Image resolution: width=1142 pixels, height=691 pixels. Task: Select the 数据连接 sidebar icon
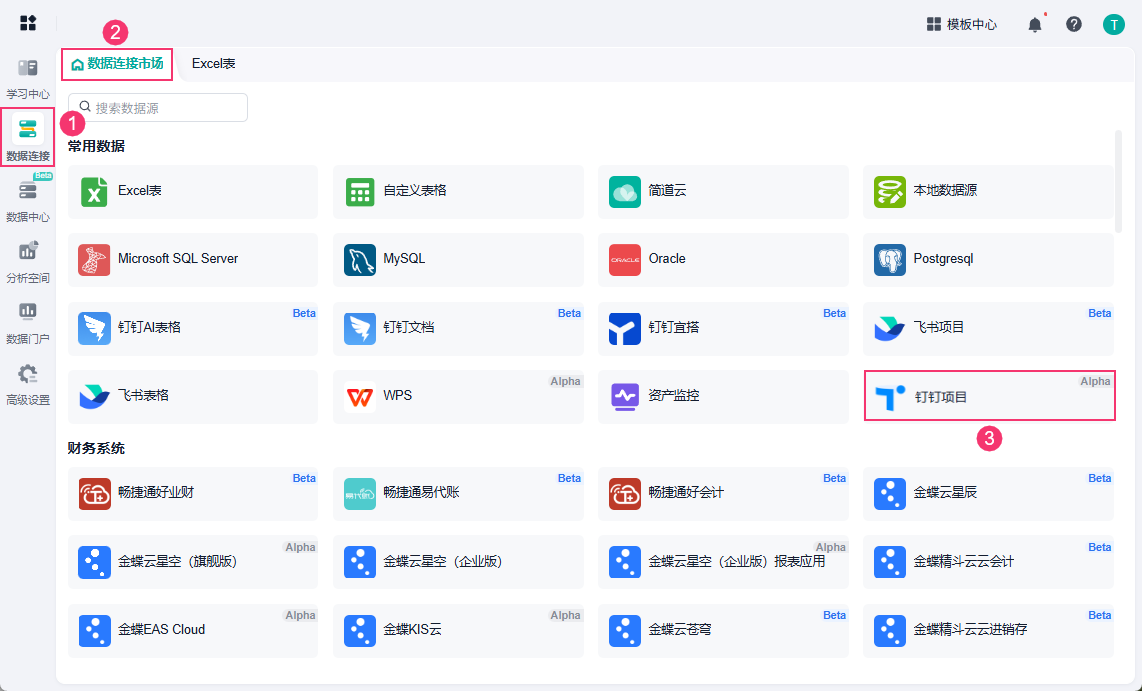28,130
